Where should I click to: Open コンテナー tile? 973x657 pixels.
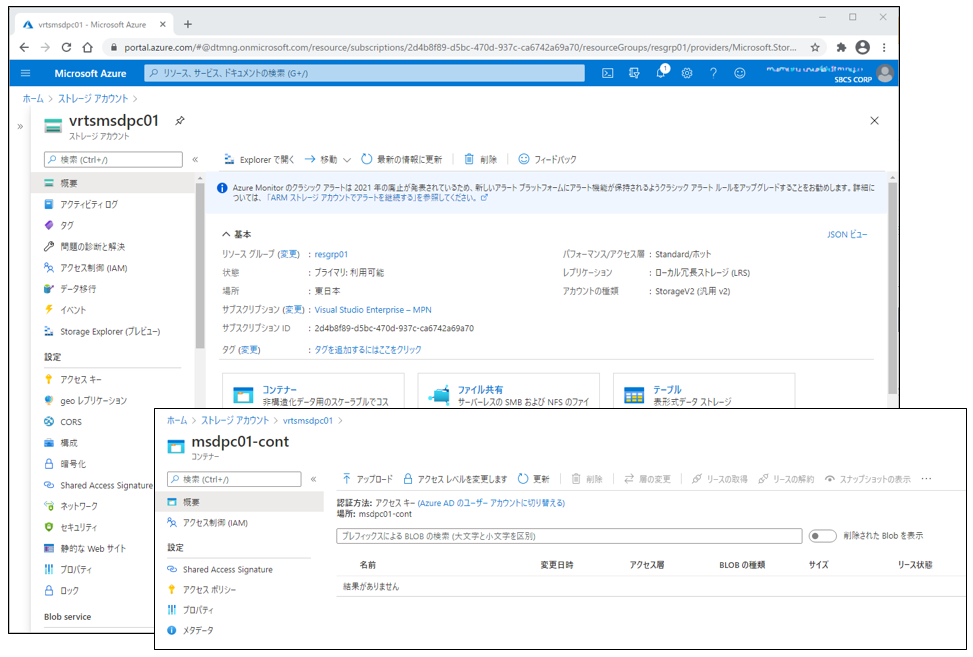313,391
